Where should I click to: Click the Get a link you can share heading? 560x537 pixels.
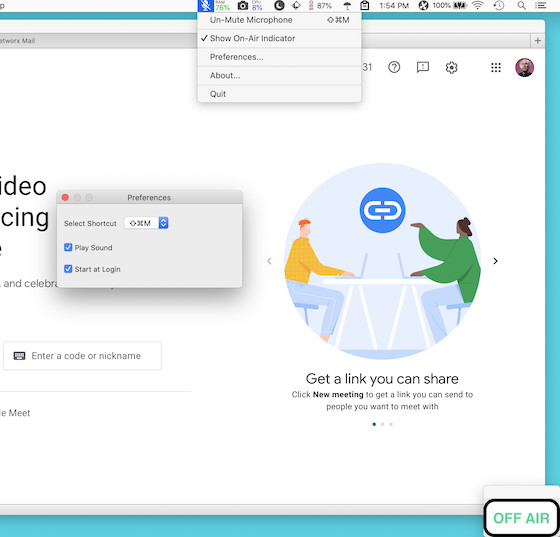[382, 379]
